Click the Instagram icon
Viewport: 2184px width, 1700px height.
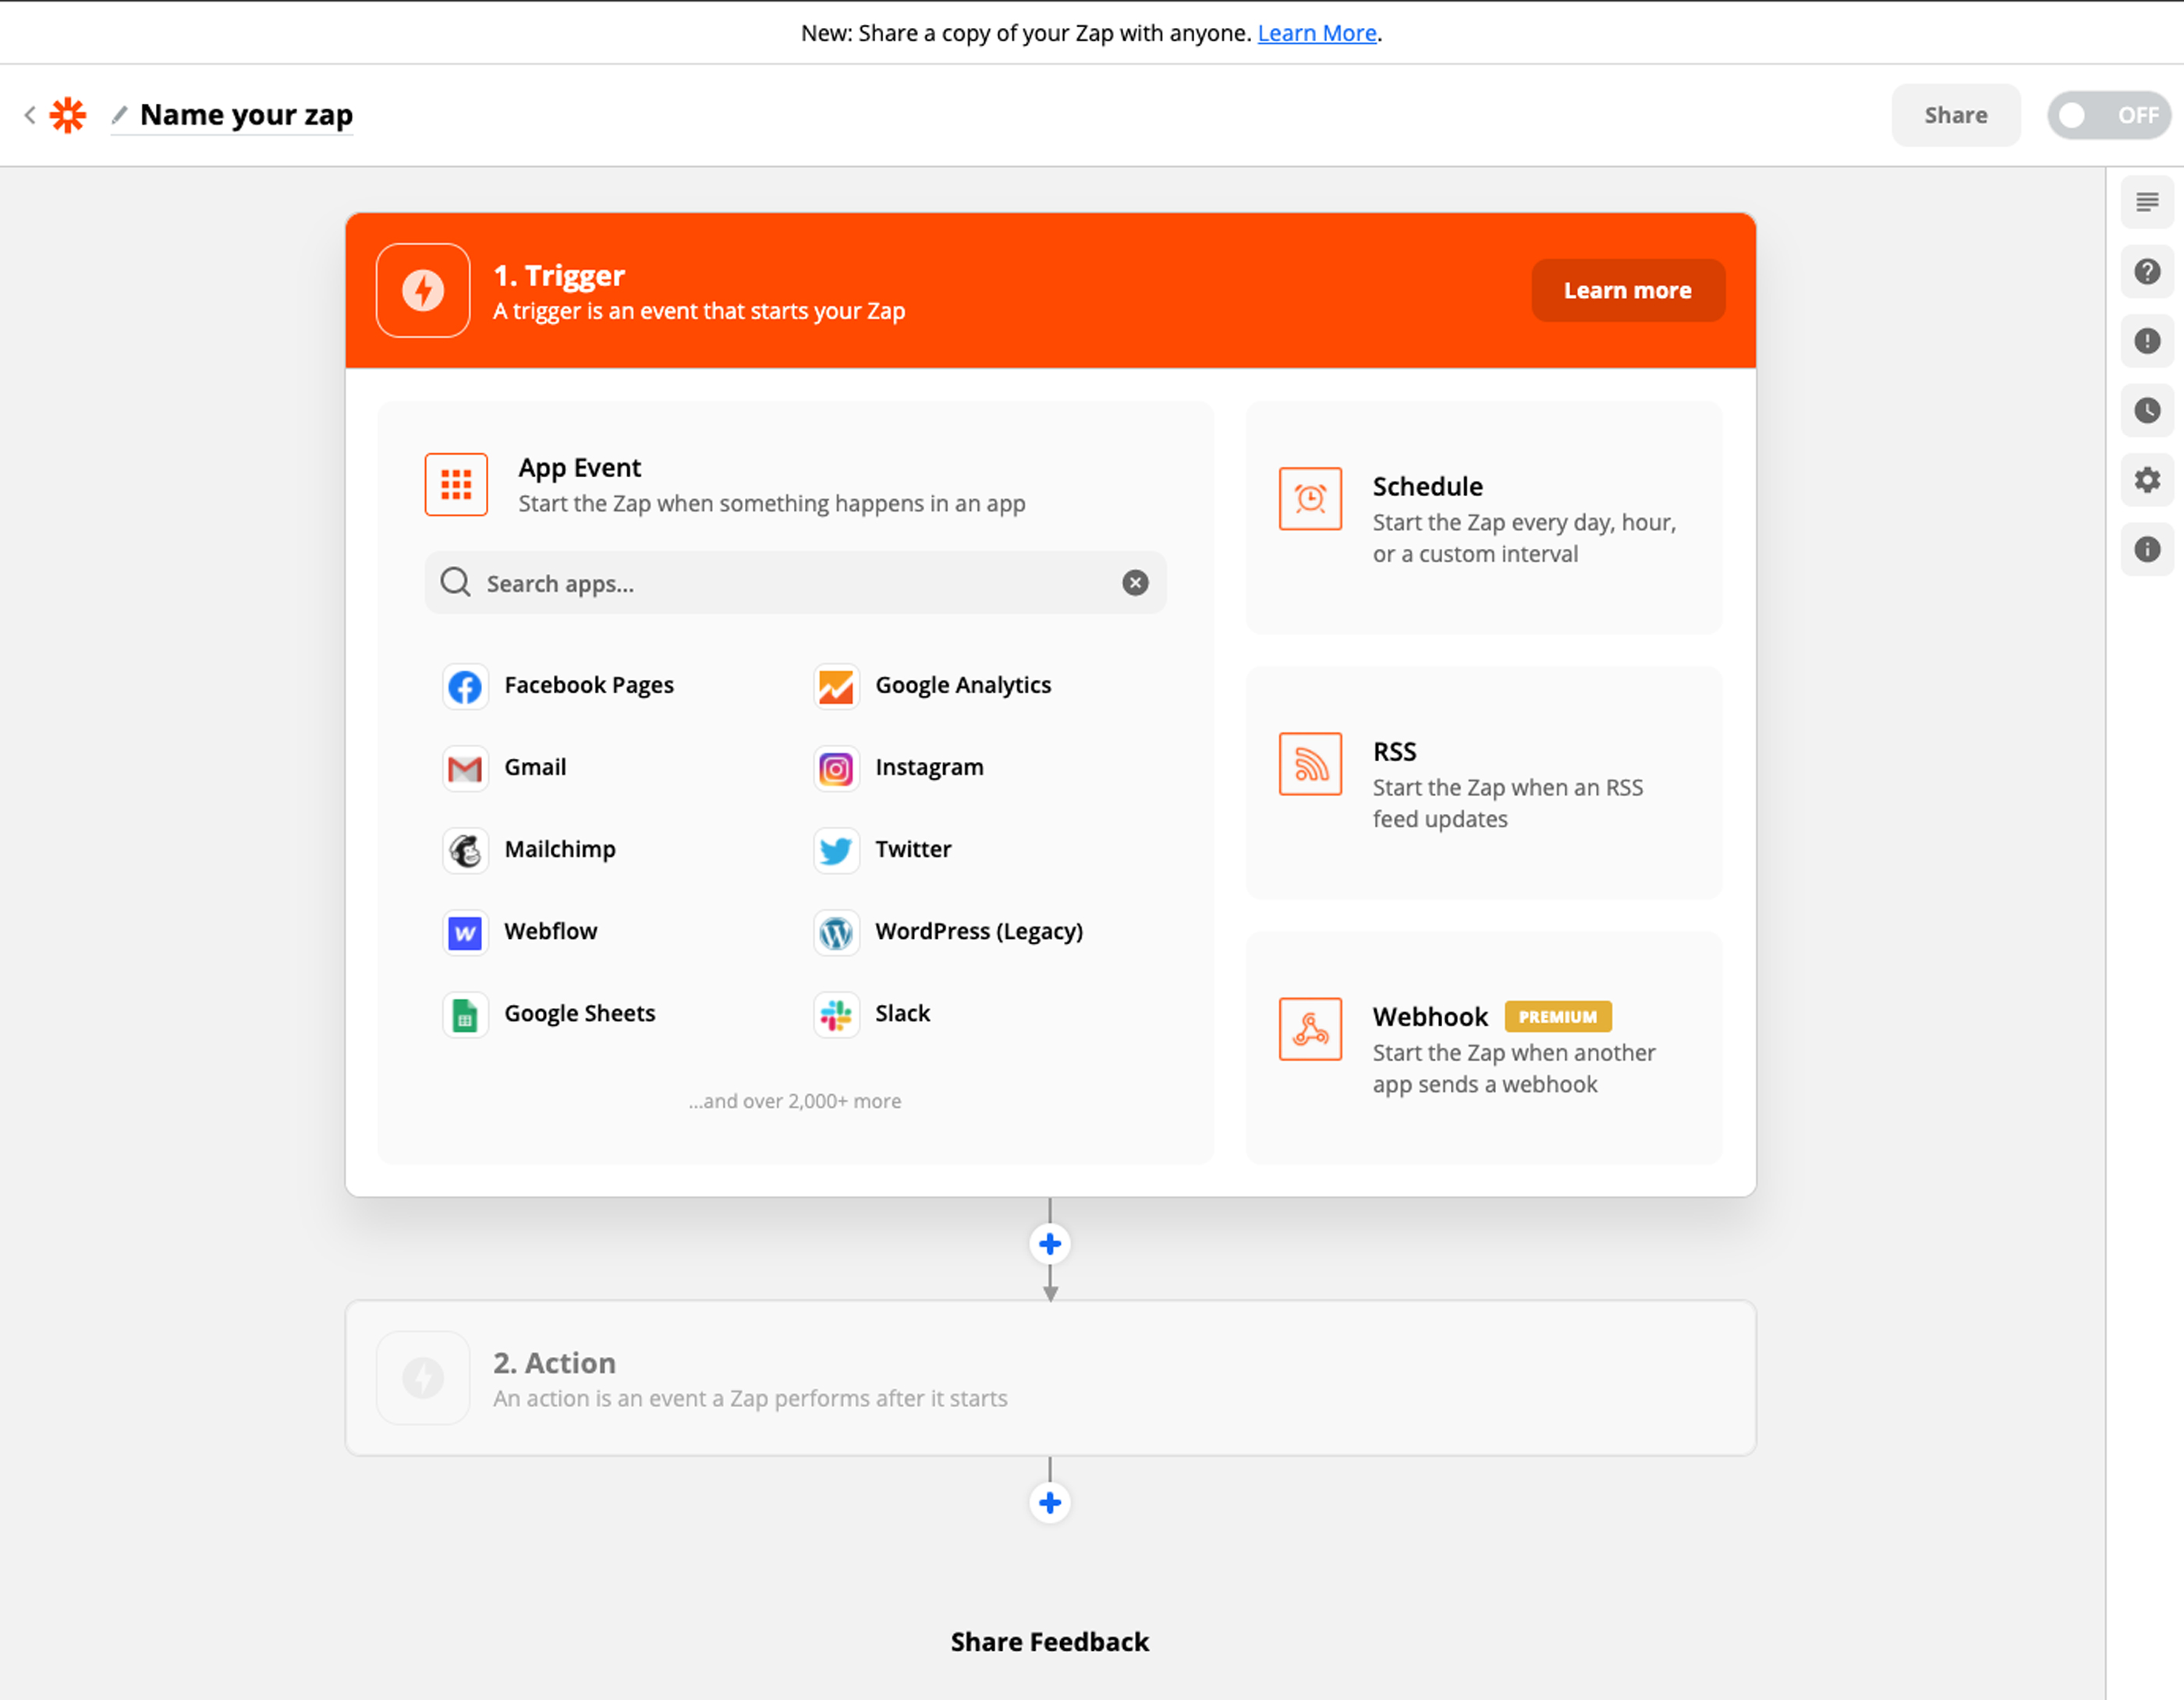pos(836,768)
